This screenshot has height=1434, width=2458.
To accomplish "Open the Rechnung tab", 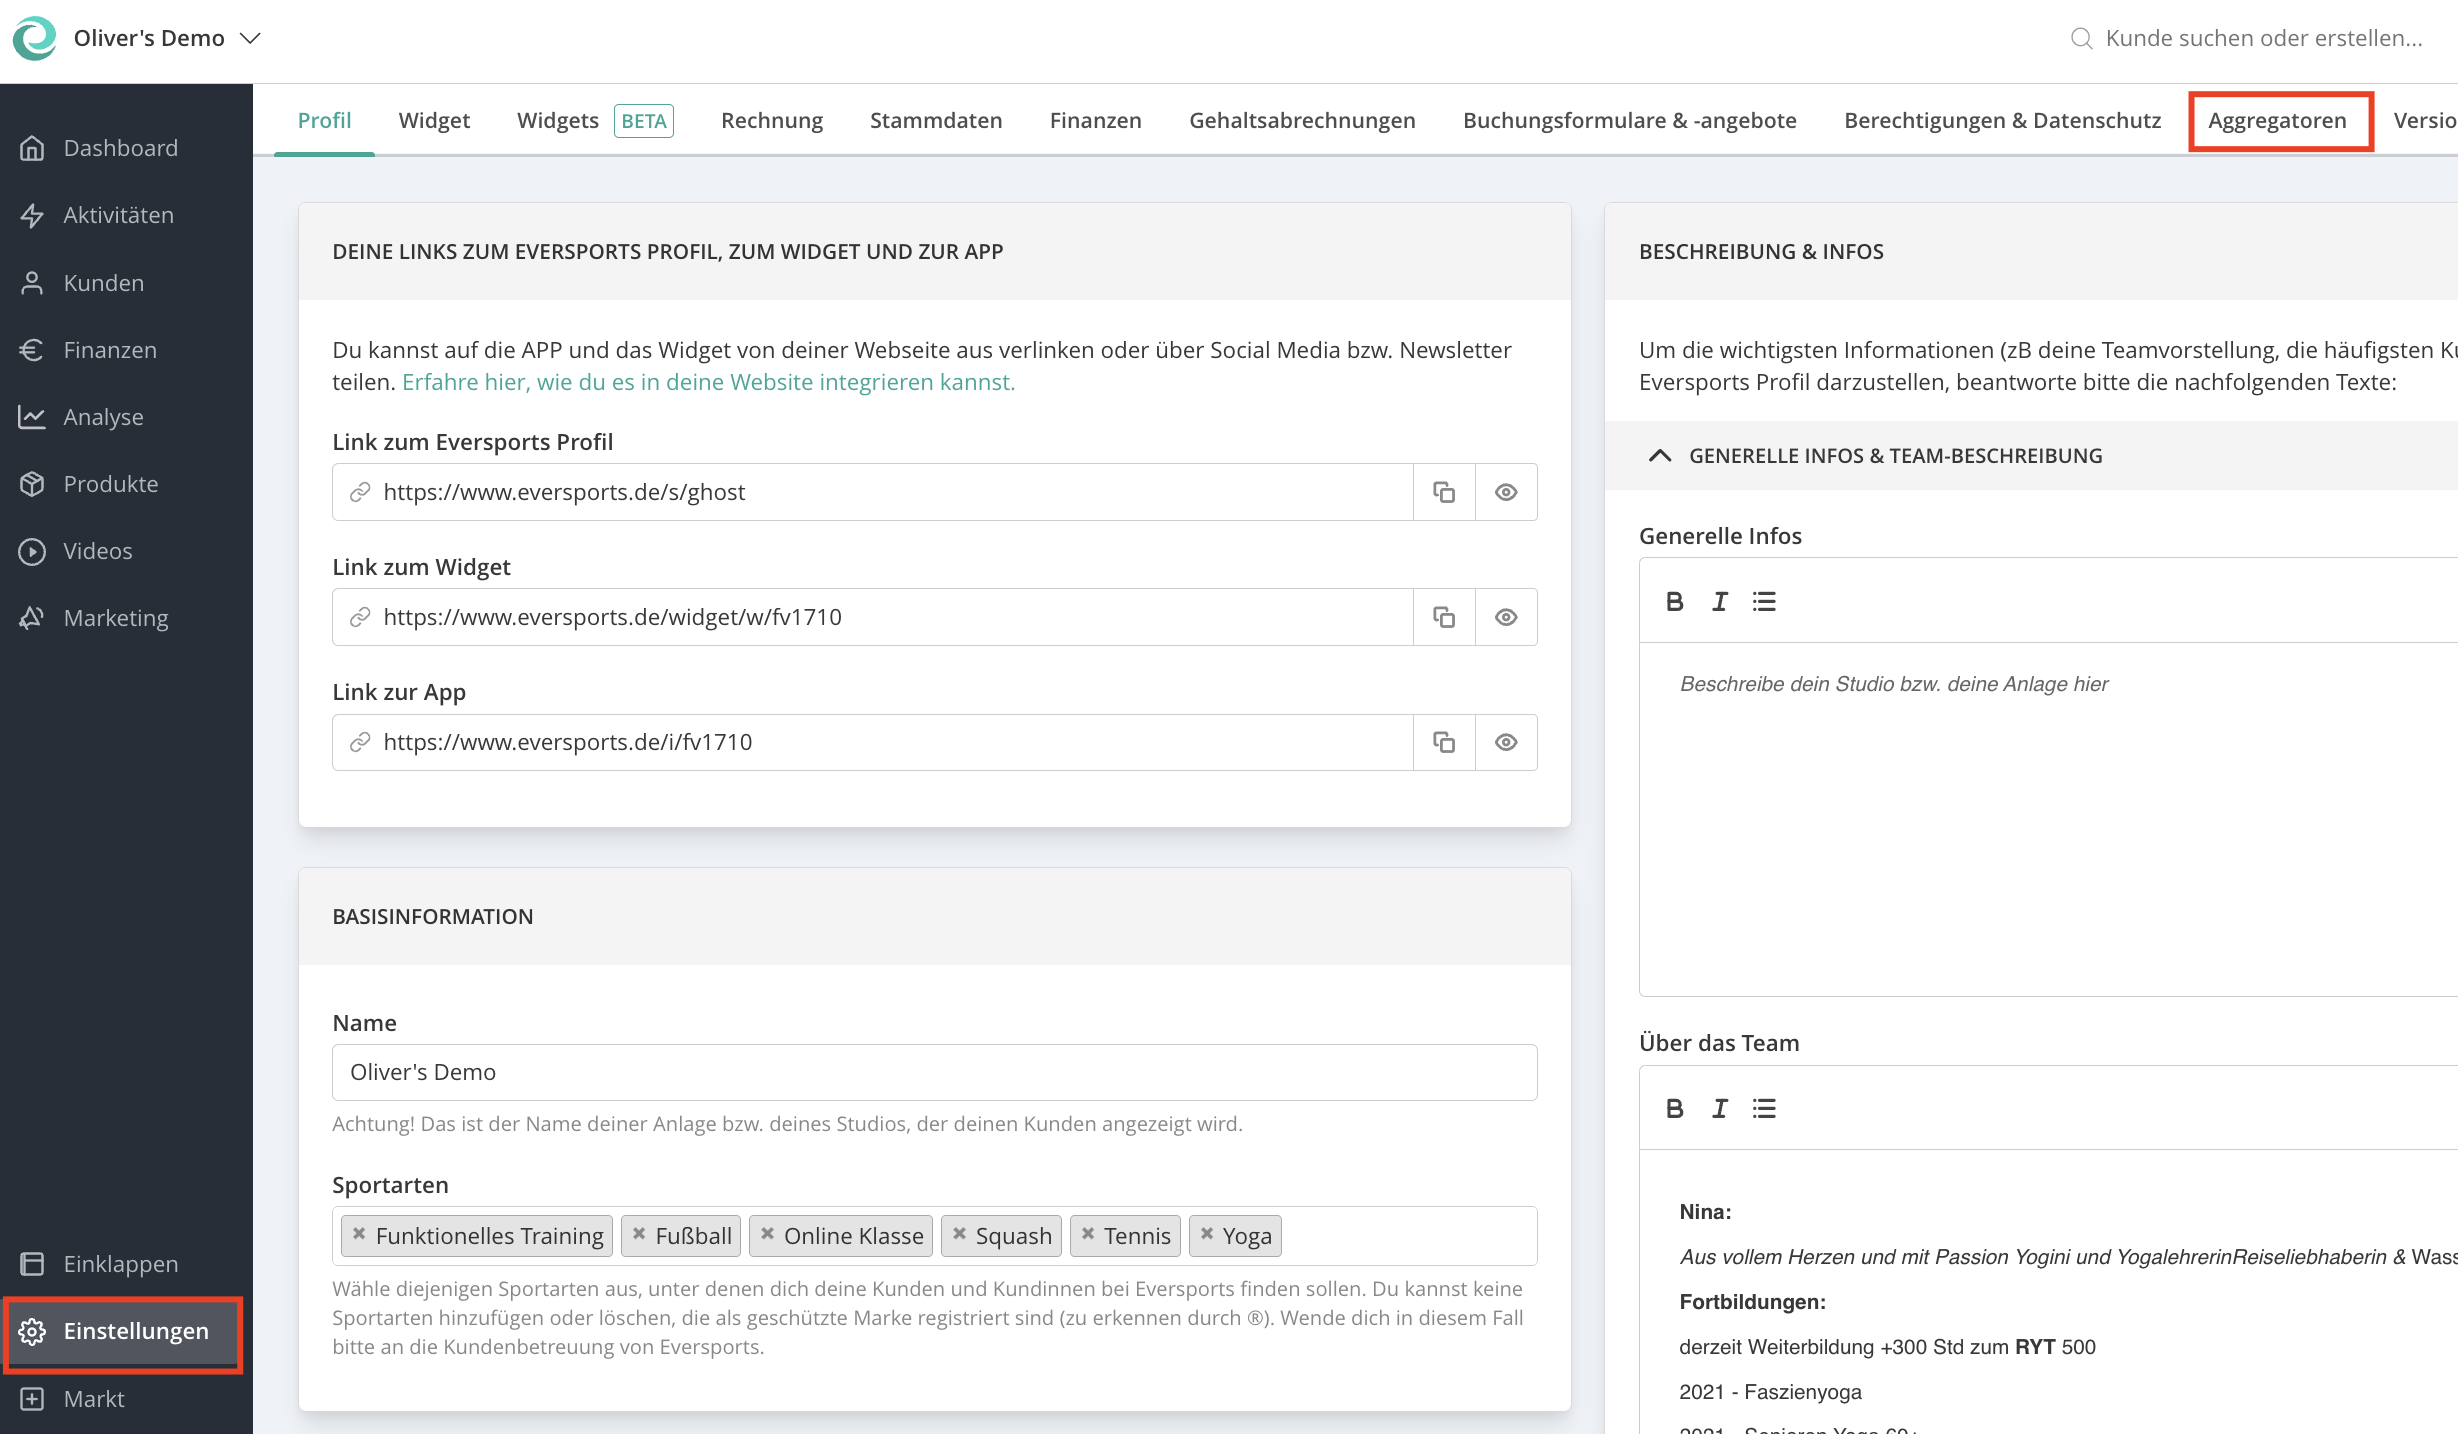I will tap(772, 120).
